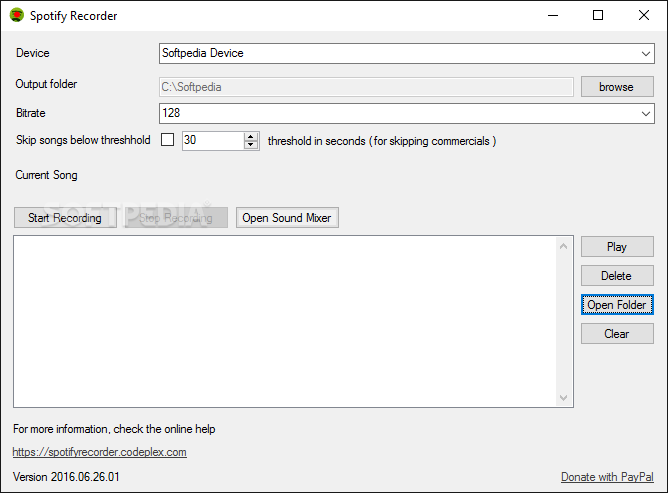
Task: Minimize the Spotify Recorder window
Action: pyautogui.click(x=553, y=15)
